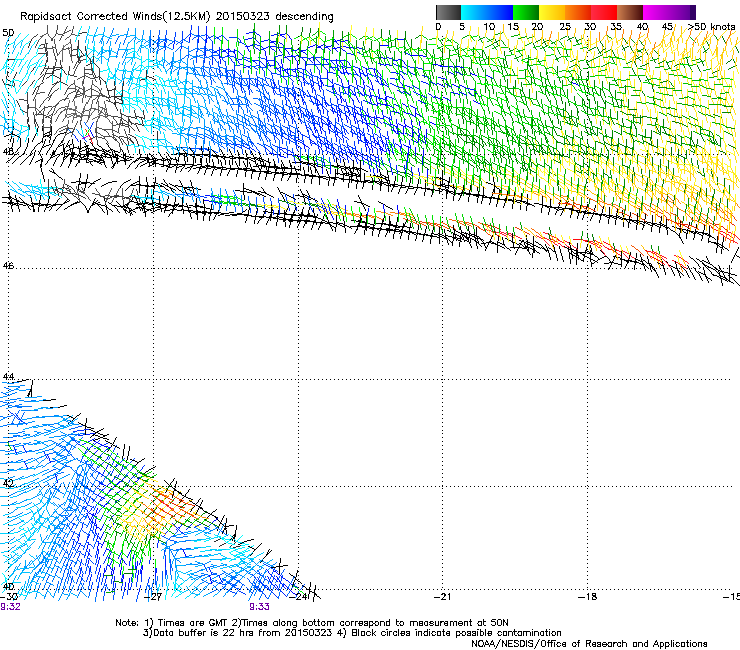Click the orange 25-30 knots legend segment
The height and width of the screenshot is (650, 740).
tap(578, 12)
